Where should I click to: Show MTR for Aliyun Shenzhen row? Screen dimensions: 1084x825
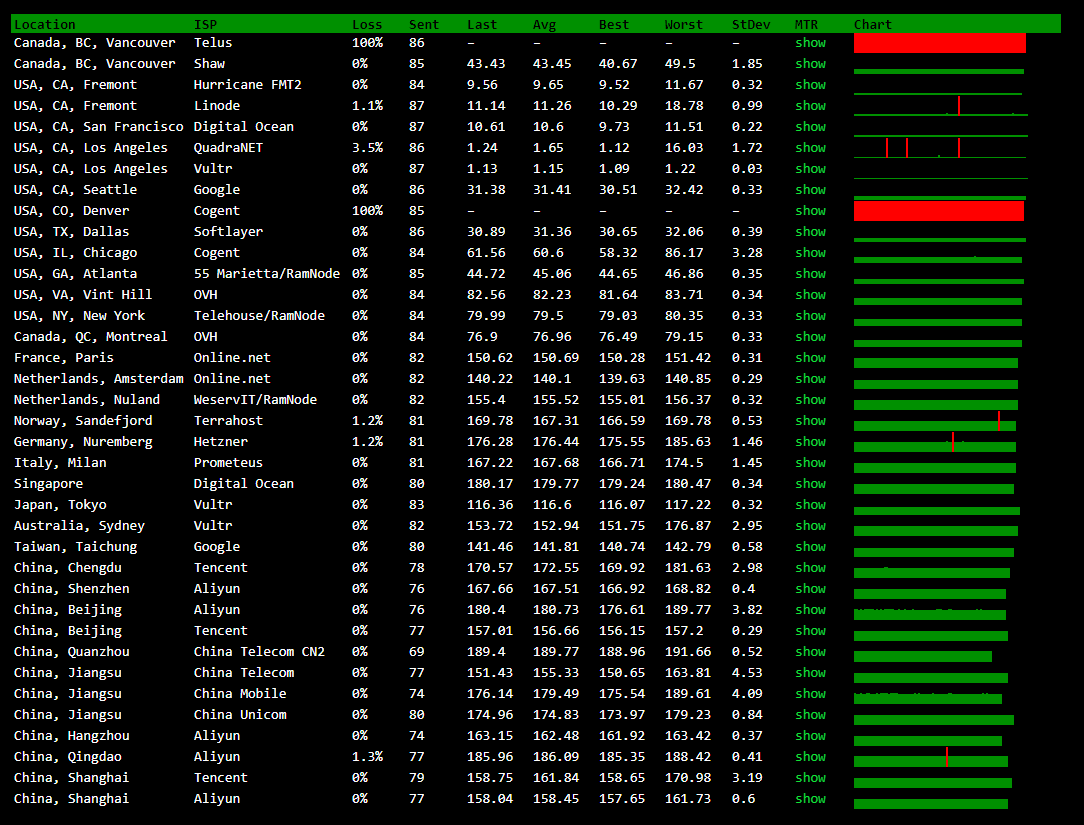[810, 588]
